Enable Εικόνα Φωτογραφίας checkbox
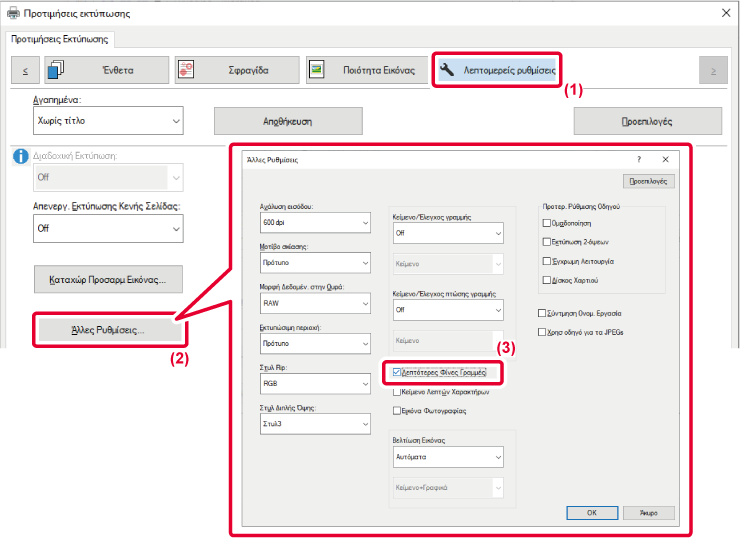This screenshot has height=541, width=740. 397,411
